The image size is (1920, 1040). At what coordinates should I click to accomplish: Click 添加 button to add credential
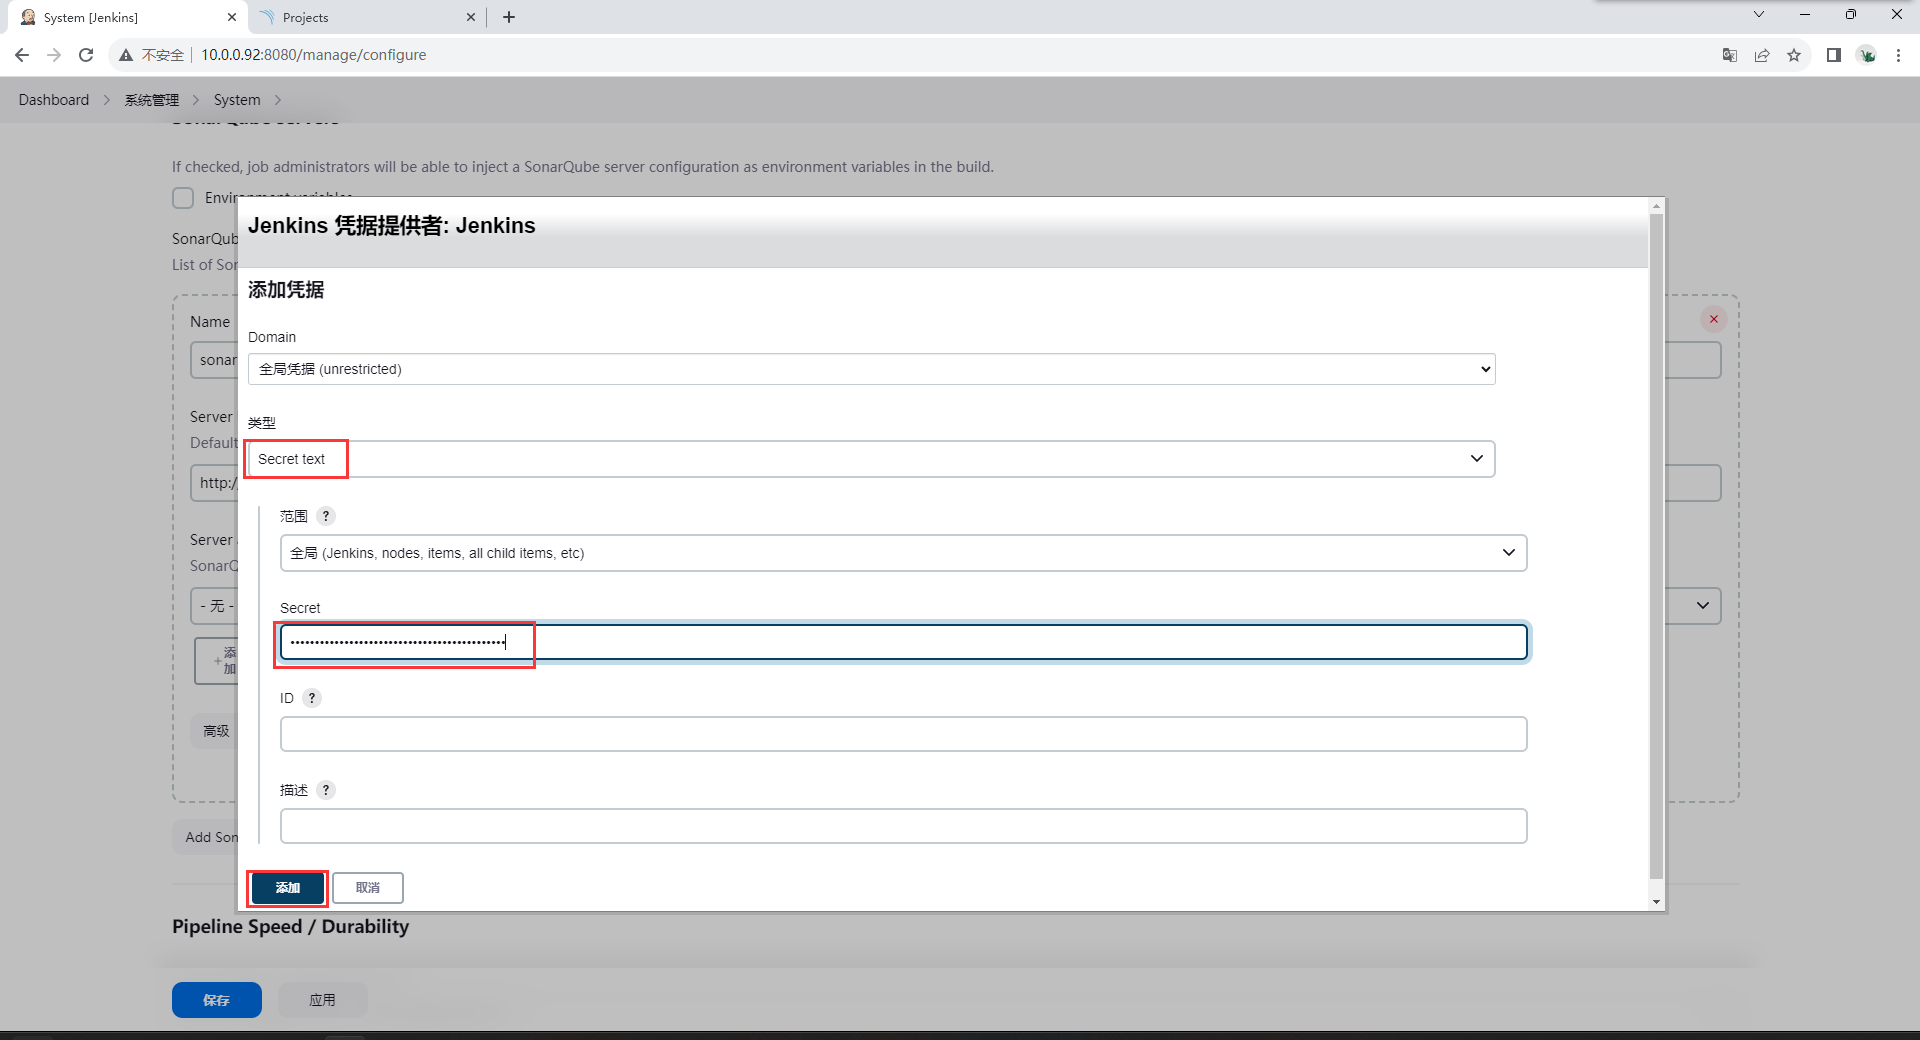click(x=288, y=888)
